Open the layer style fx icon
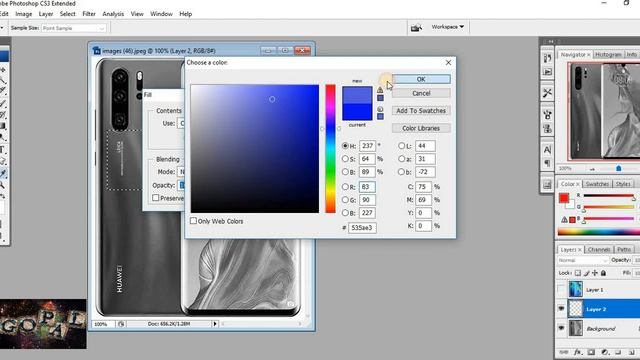This screenshot has width=640, height=360. coord(578,352)
